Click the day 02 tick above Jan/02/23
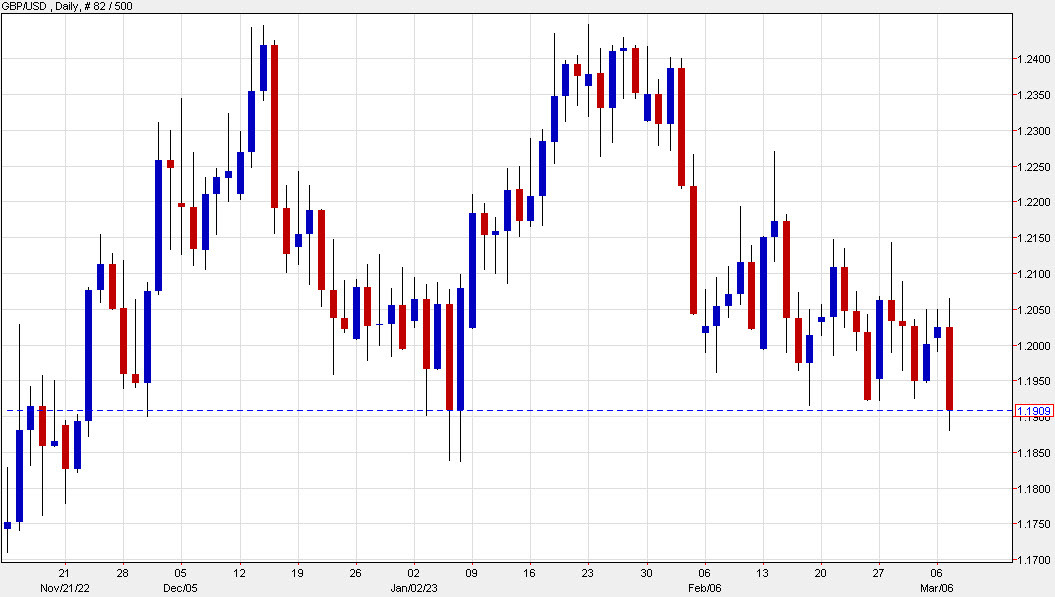Screen dimensions: 1055x597 (414, 573)
